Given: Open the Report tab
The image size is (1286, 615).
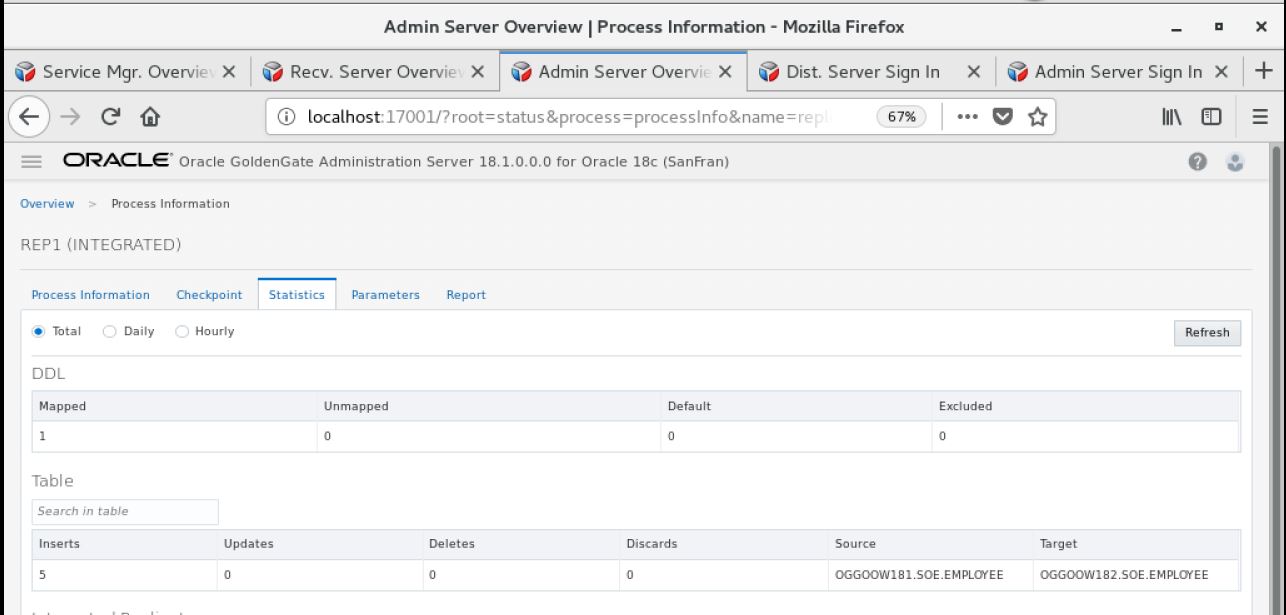Looking at the screenshot, I should point(466,295).
